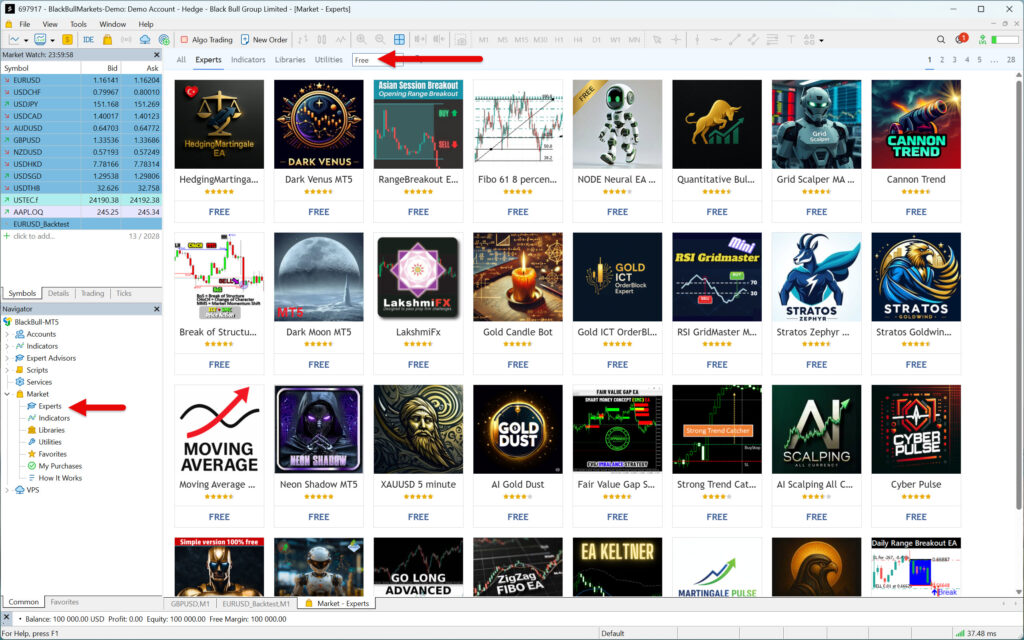
Task: Toggle the chart grid view icon
Action: pyautogui.click(x=401, y=40)
